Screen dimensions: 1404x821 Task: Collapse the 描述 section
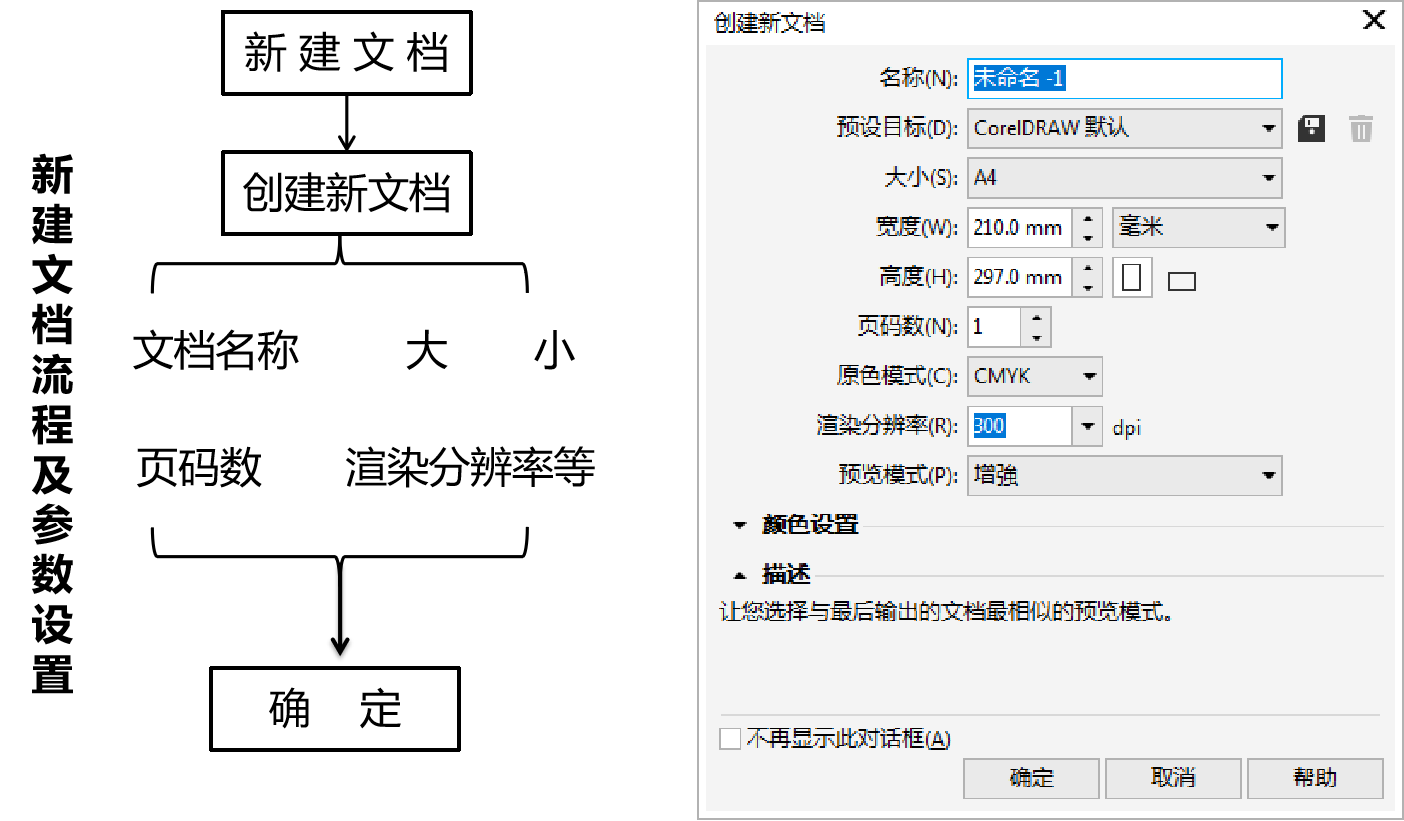click(x=740, y=575)
